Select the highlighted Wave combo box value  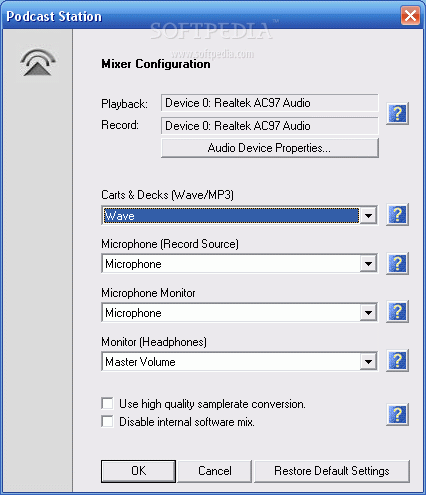pyautogui.click(x=231, y=216)
